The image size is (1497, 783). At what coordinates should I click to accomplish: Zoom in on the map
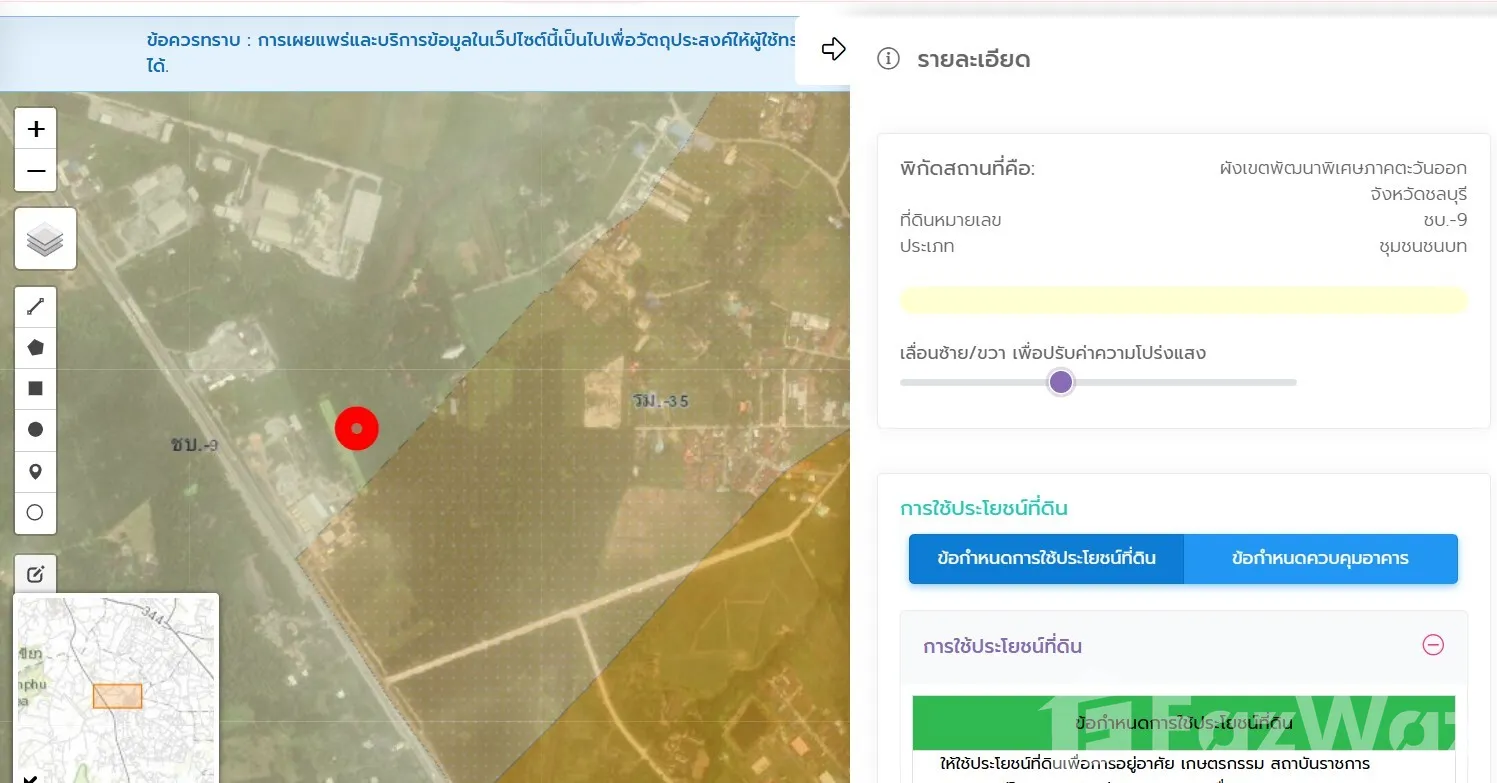point(36,129)
